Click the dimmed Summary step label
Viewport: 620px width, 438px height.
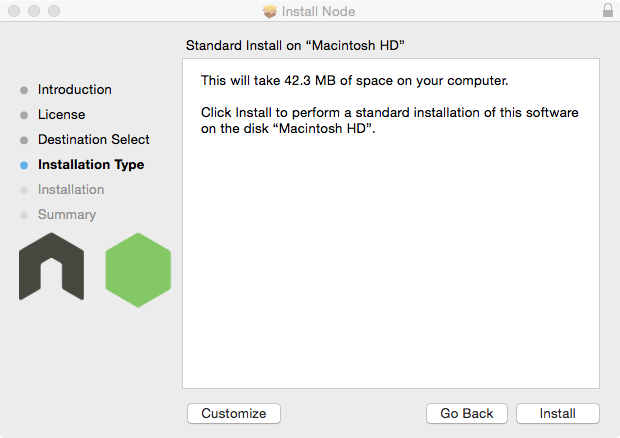(67, 215)
